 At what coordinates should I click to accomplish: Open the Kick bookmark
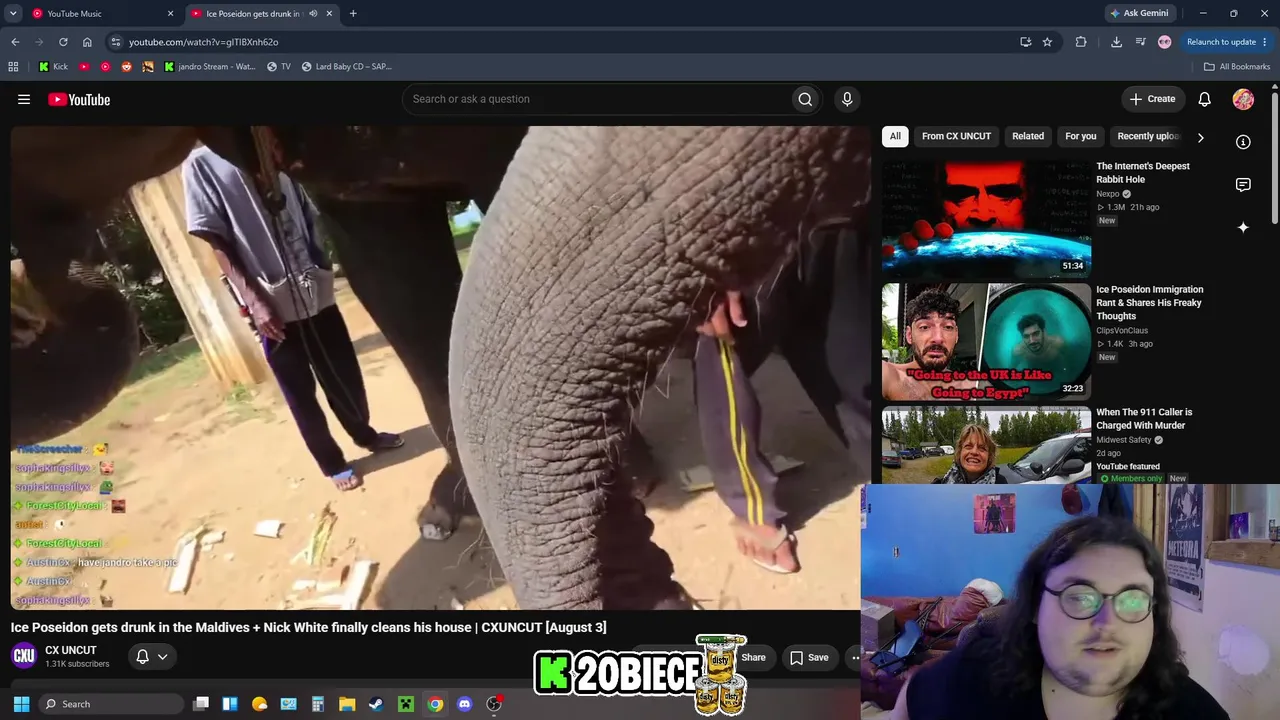(54, 67)
